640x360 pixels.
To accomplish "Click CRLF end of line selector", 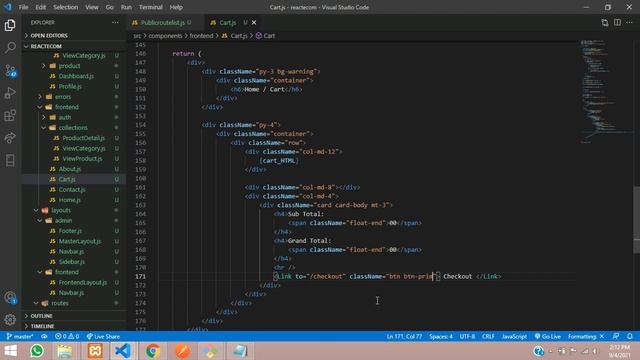I will 488,336.
